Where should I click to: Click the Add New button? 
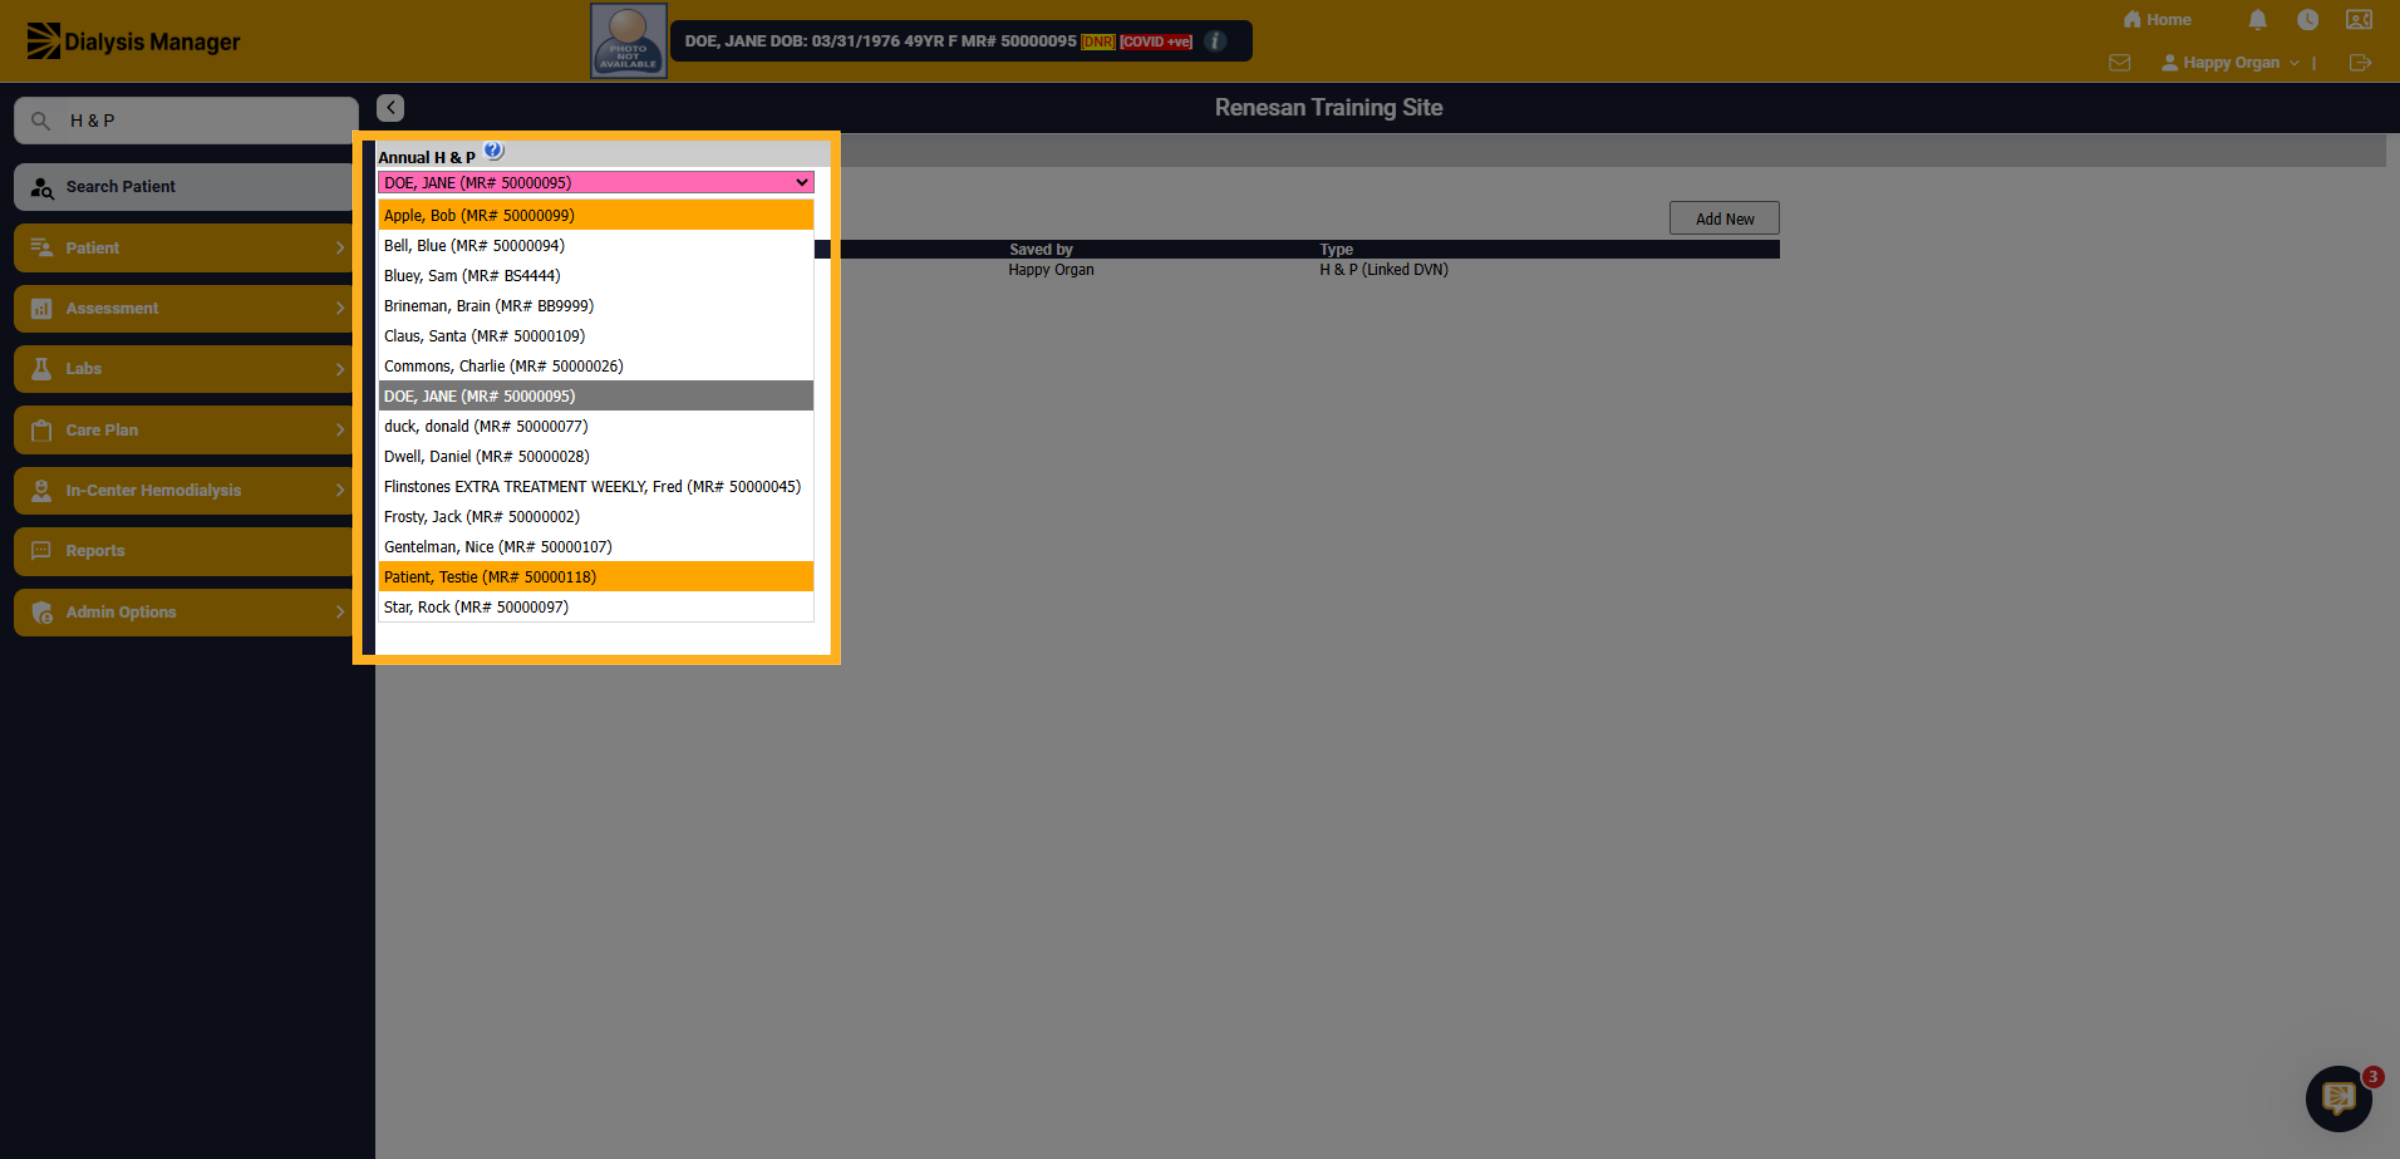(x=1724, y=219)
